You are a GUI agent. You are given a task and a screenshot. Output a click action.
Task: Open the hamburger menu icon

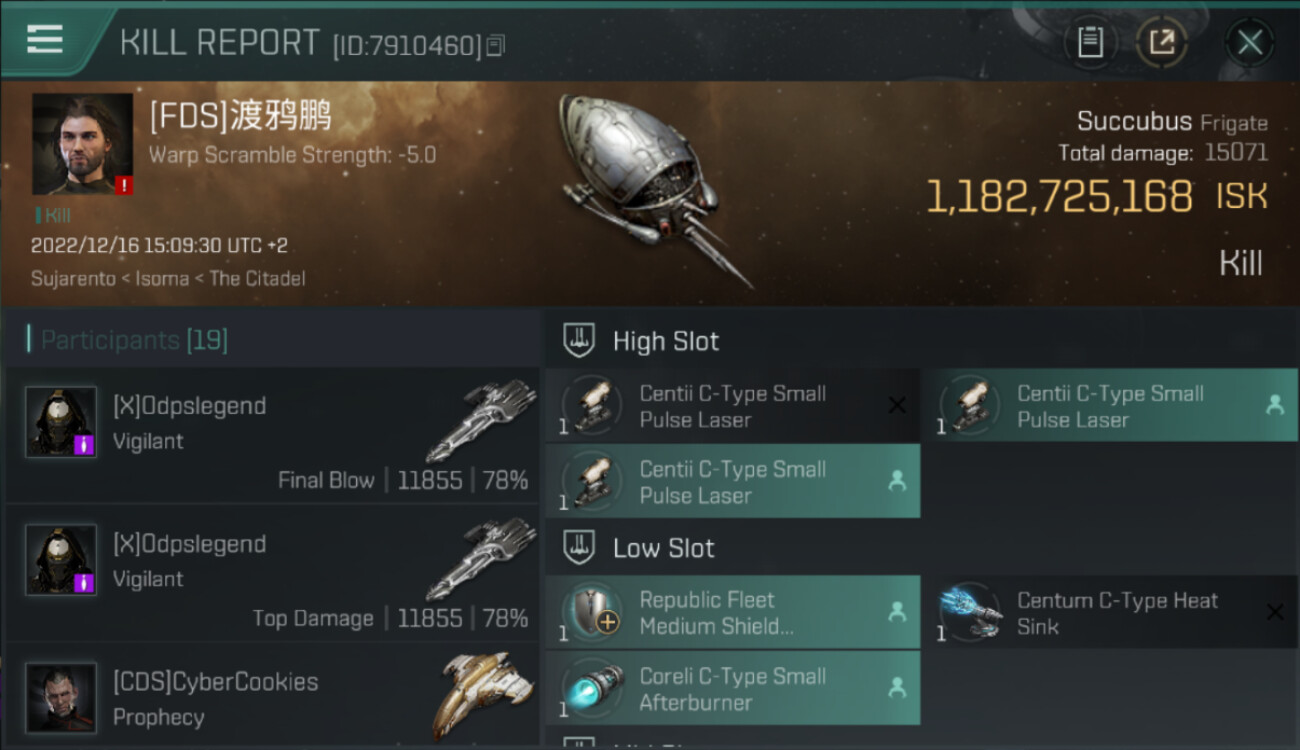pyautogui.click(x=45, y=40)
